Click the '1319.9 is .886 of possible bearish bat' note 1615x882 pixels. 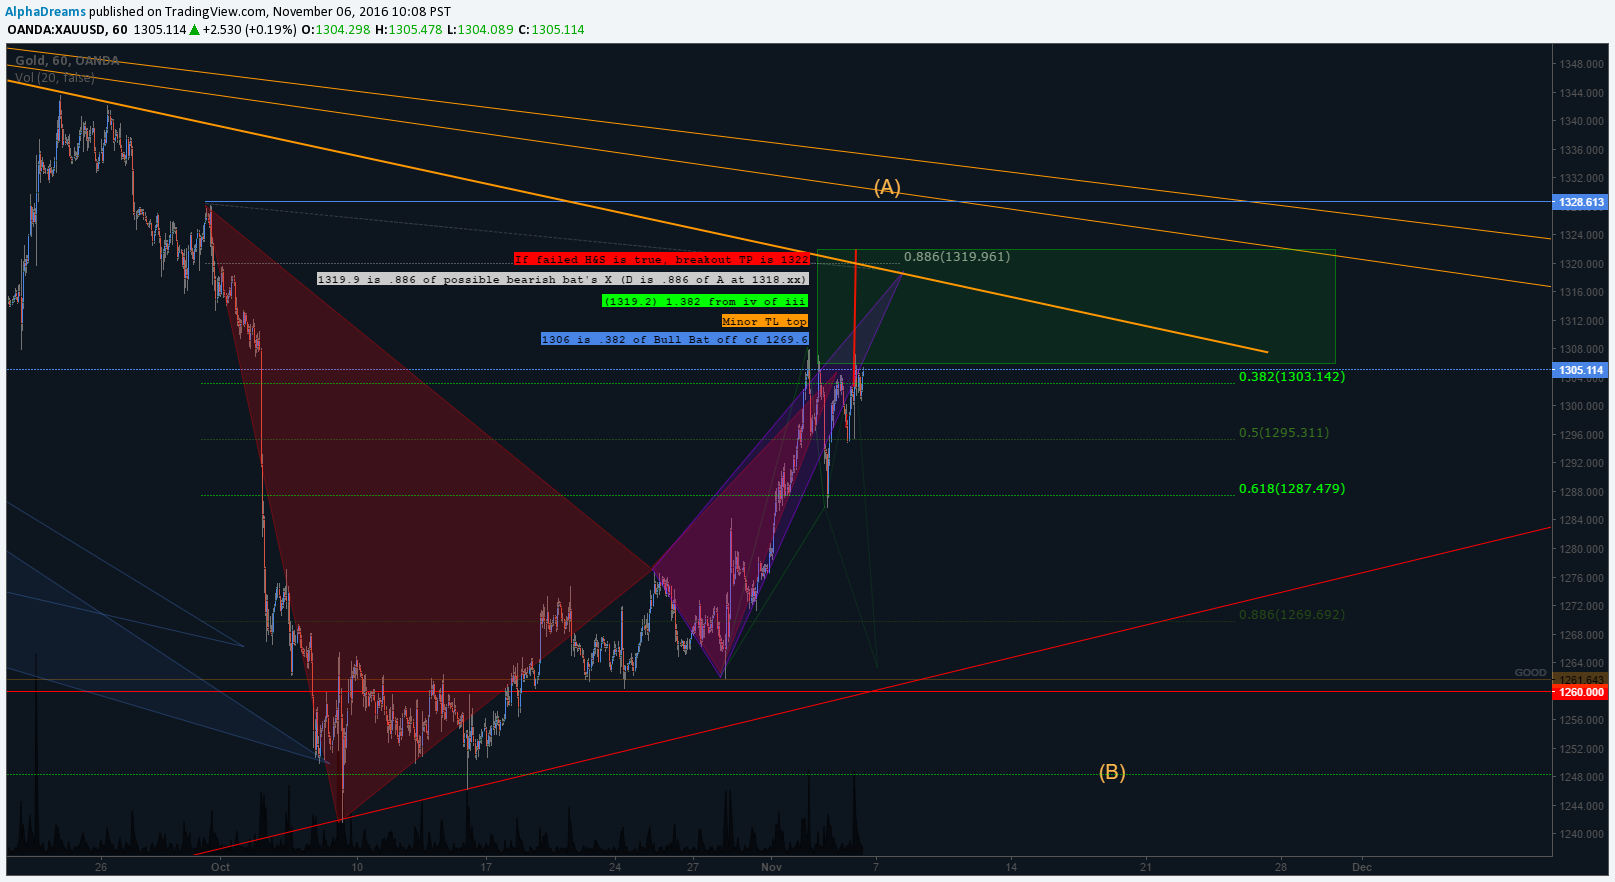[x=562, y=279]
